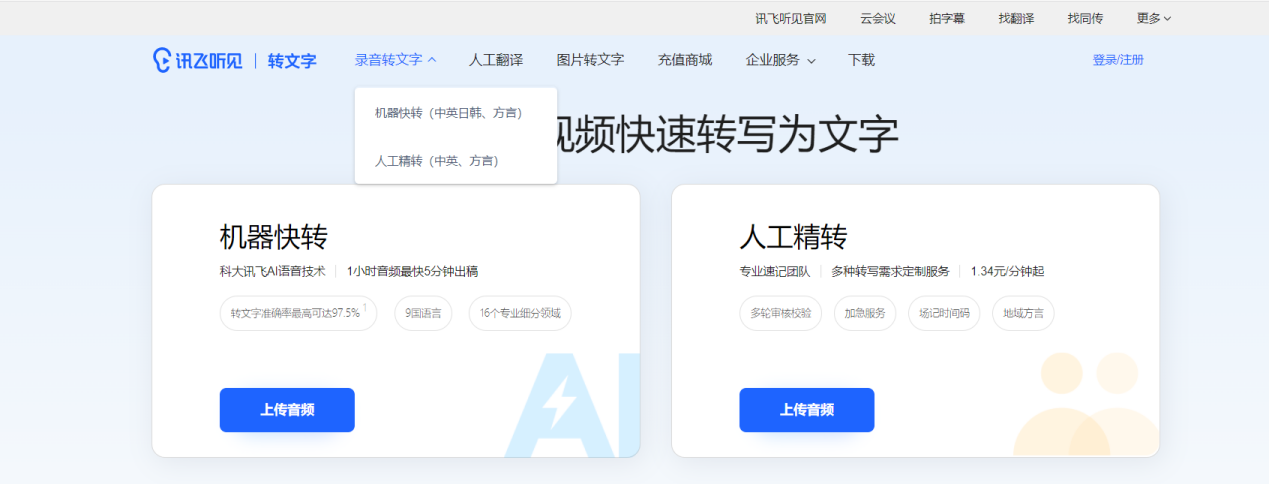The width and height of the screenshot is (1269, 484).
Task: Click 登录/注册 link
Action: click(1118, 60)
